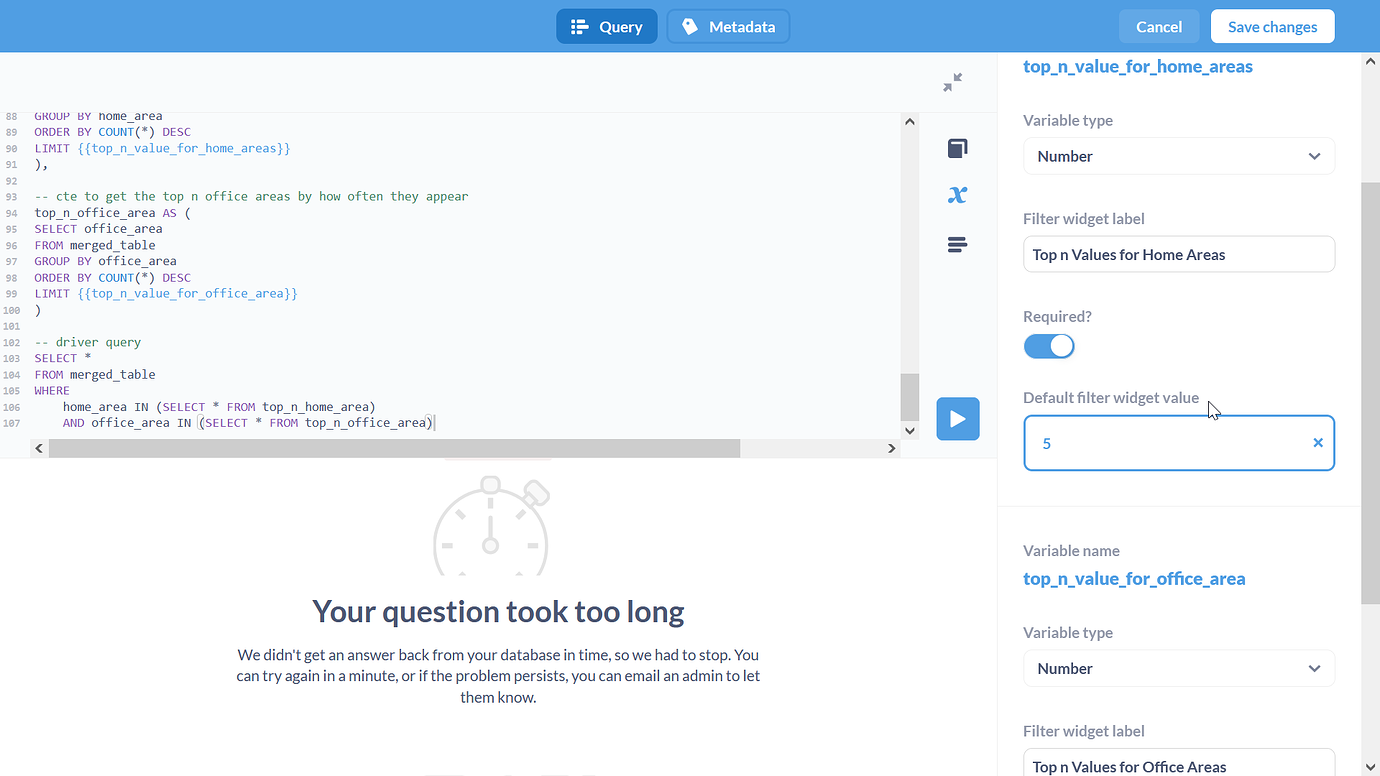
Task: Open home areas Variable type dropdown
Action: tap(1178, 156)
